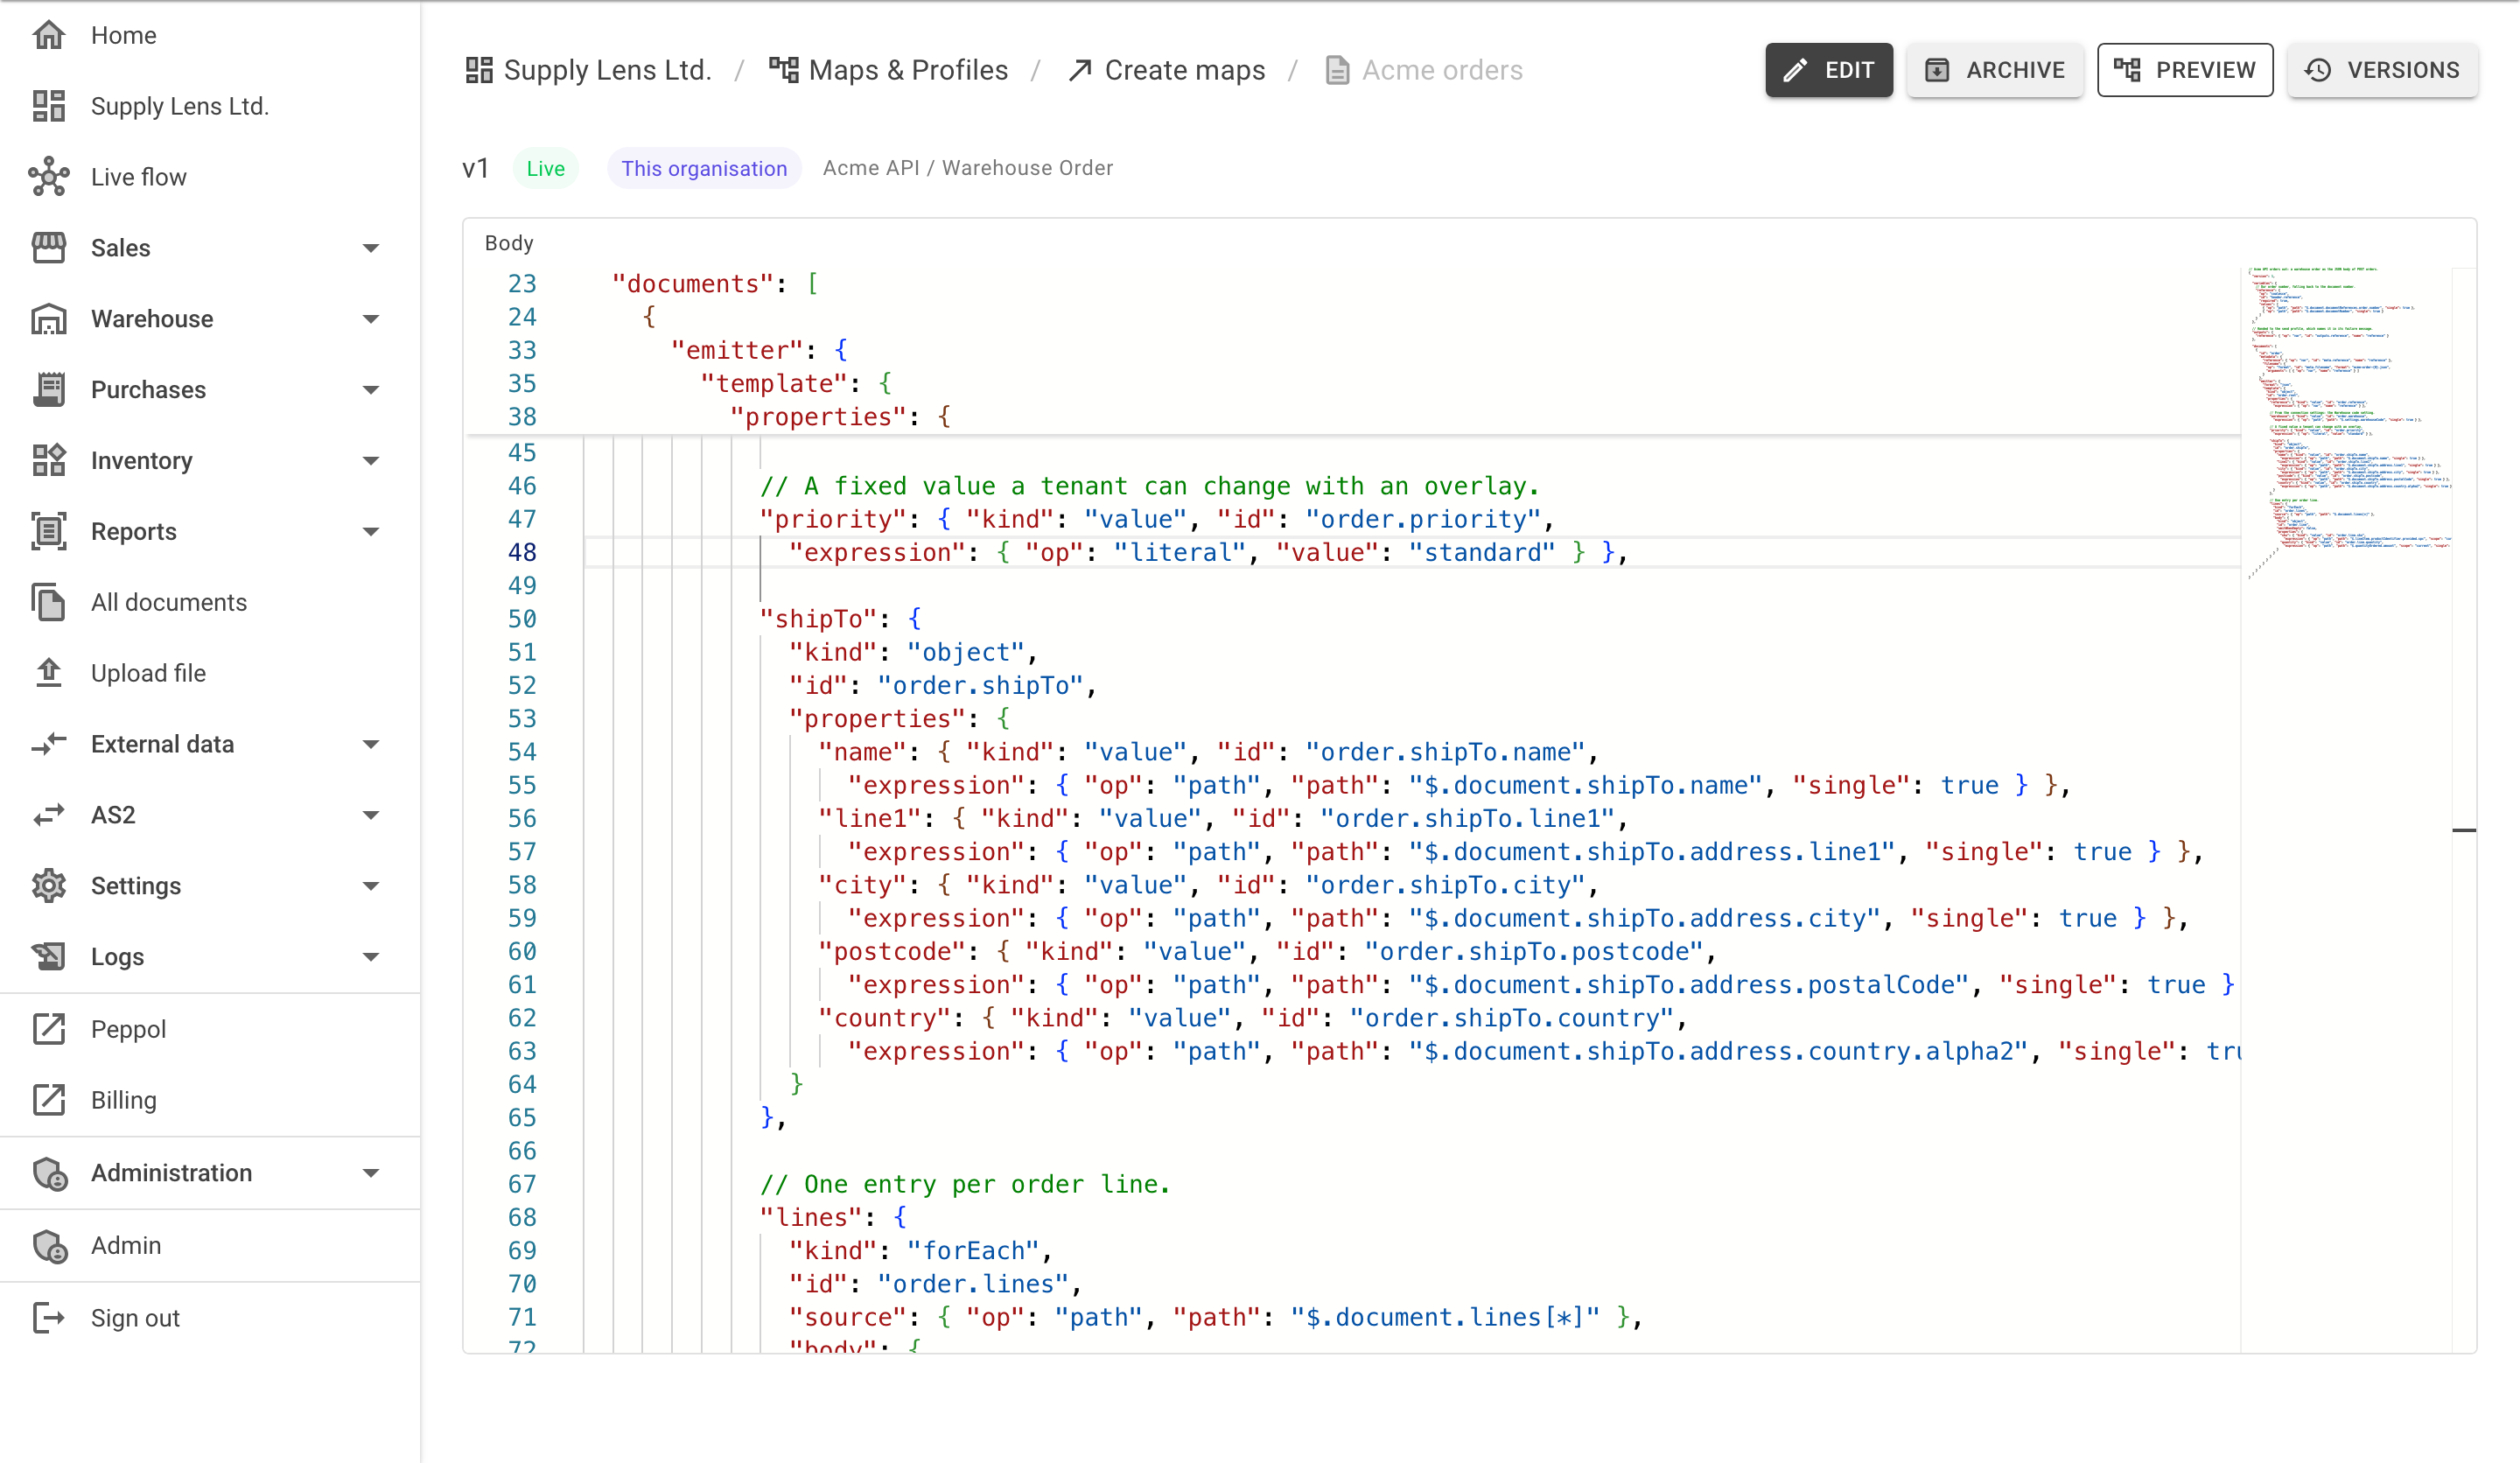2520x1463 pixels.
Task: Open the VERSIONS history button
Action: point(2381,70)
